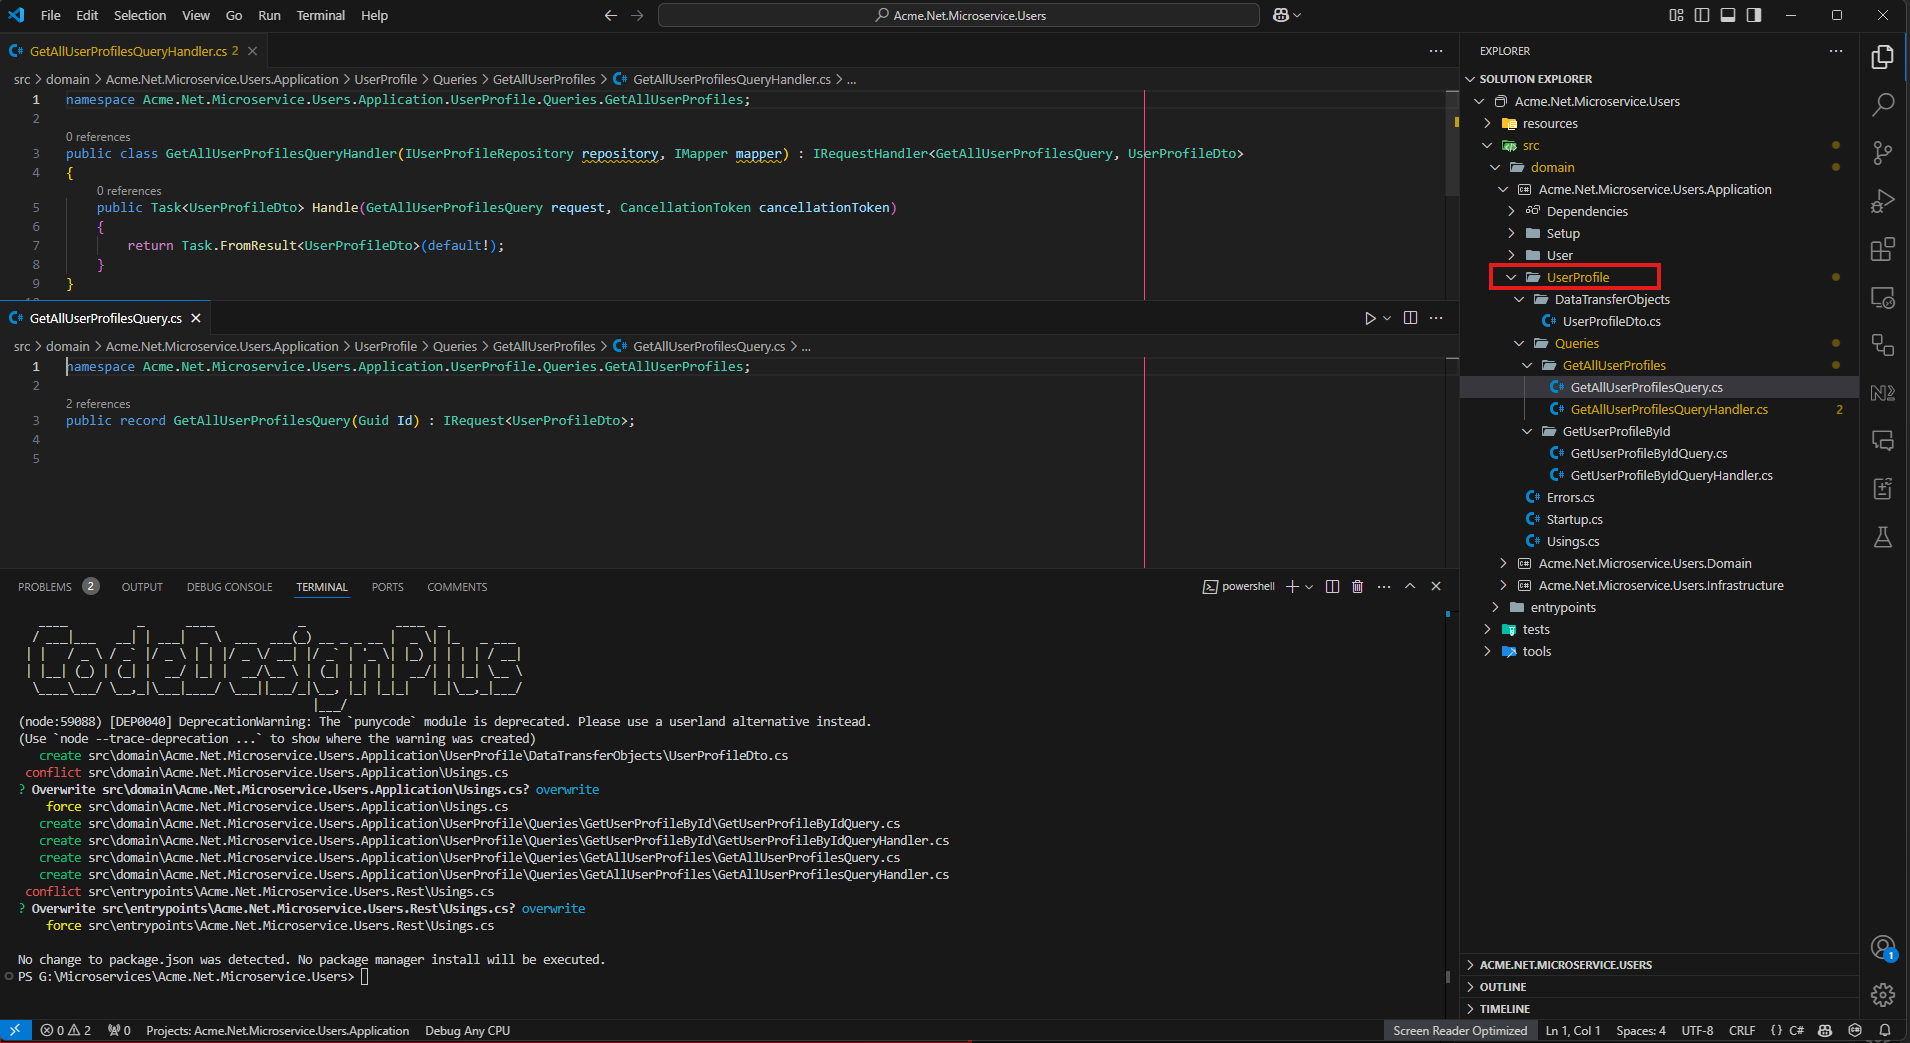The width and height of the screenshot is (1910, 1043).
Task: Switch to the DEBUG CONSOLE tab
Action: (229, 587)
